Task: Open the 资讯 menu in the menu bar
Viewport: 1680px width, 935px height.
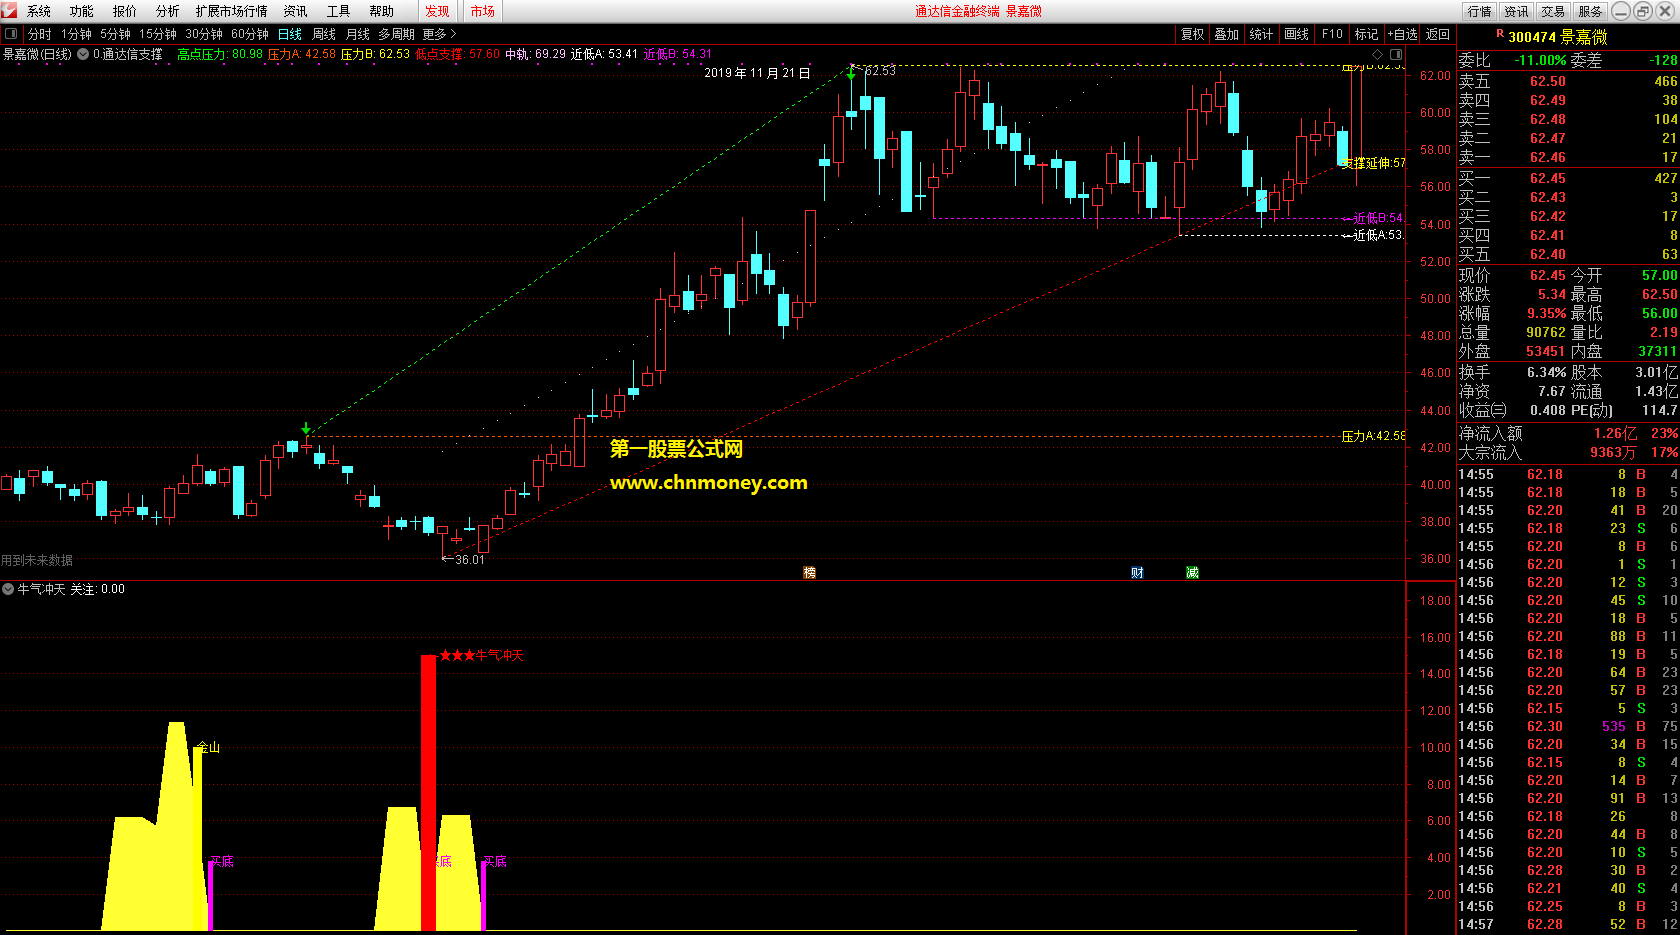Action: 295,11
